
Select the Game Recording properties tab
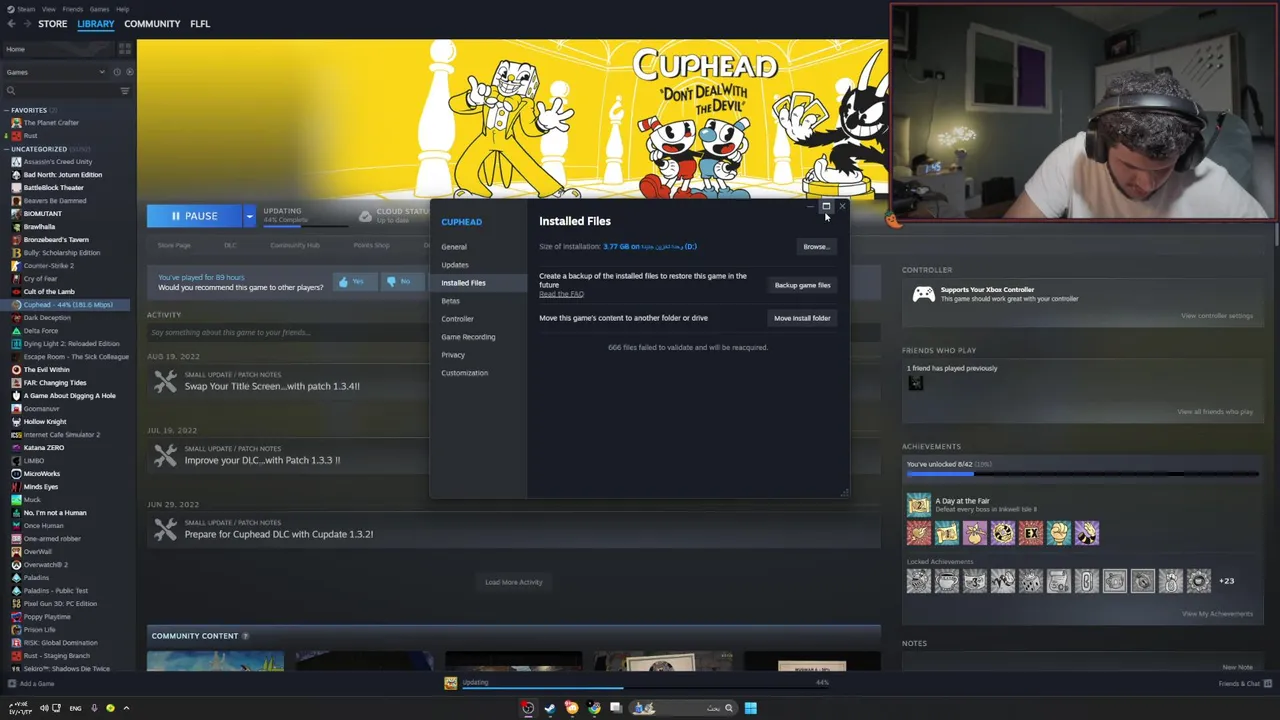478,337
